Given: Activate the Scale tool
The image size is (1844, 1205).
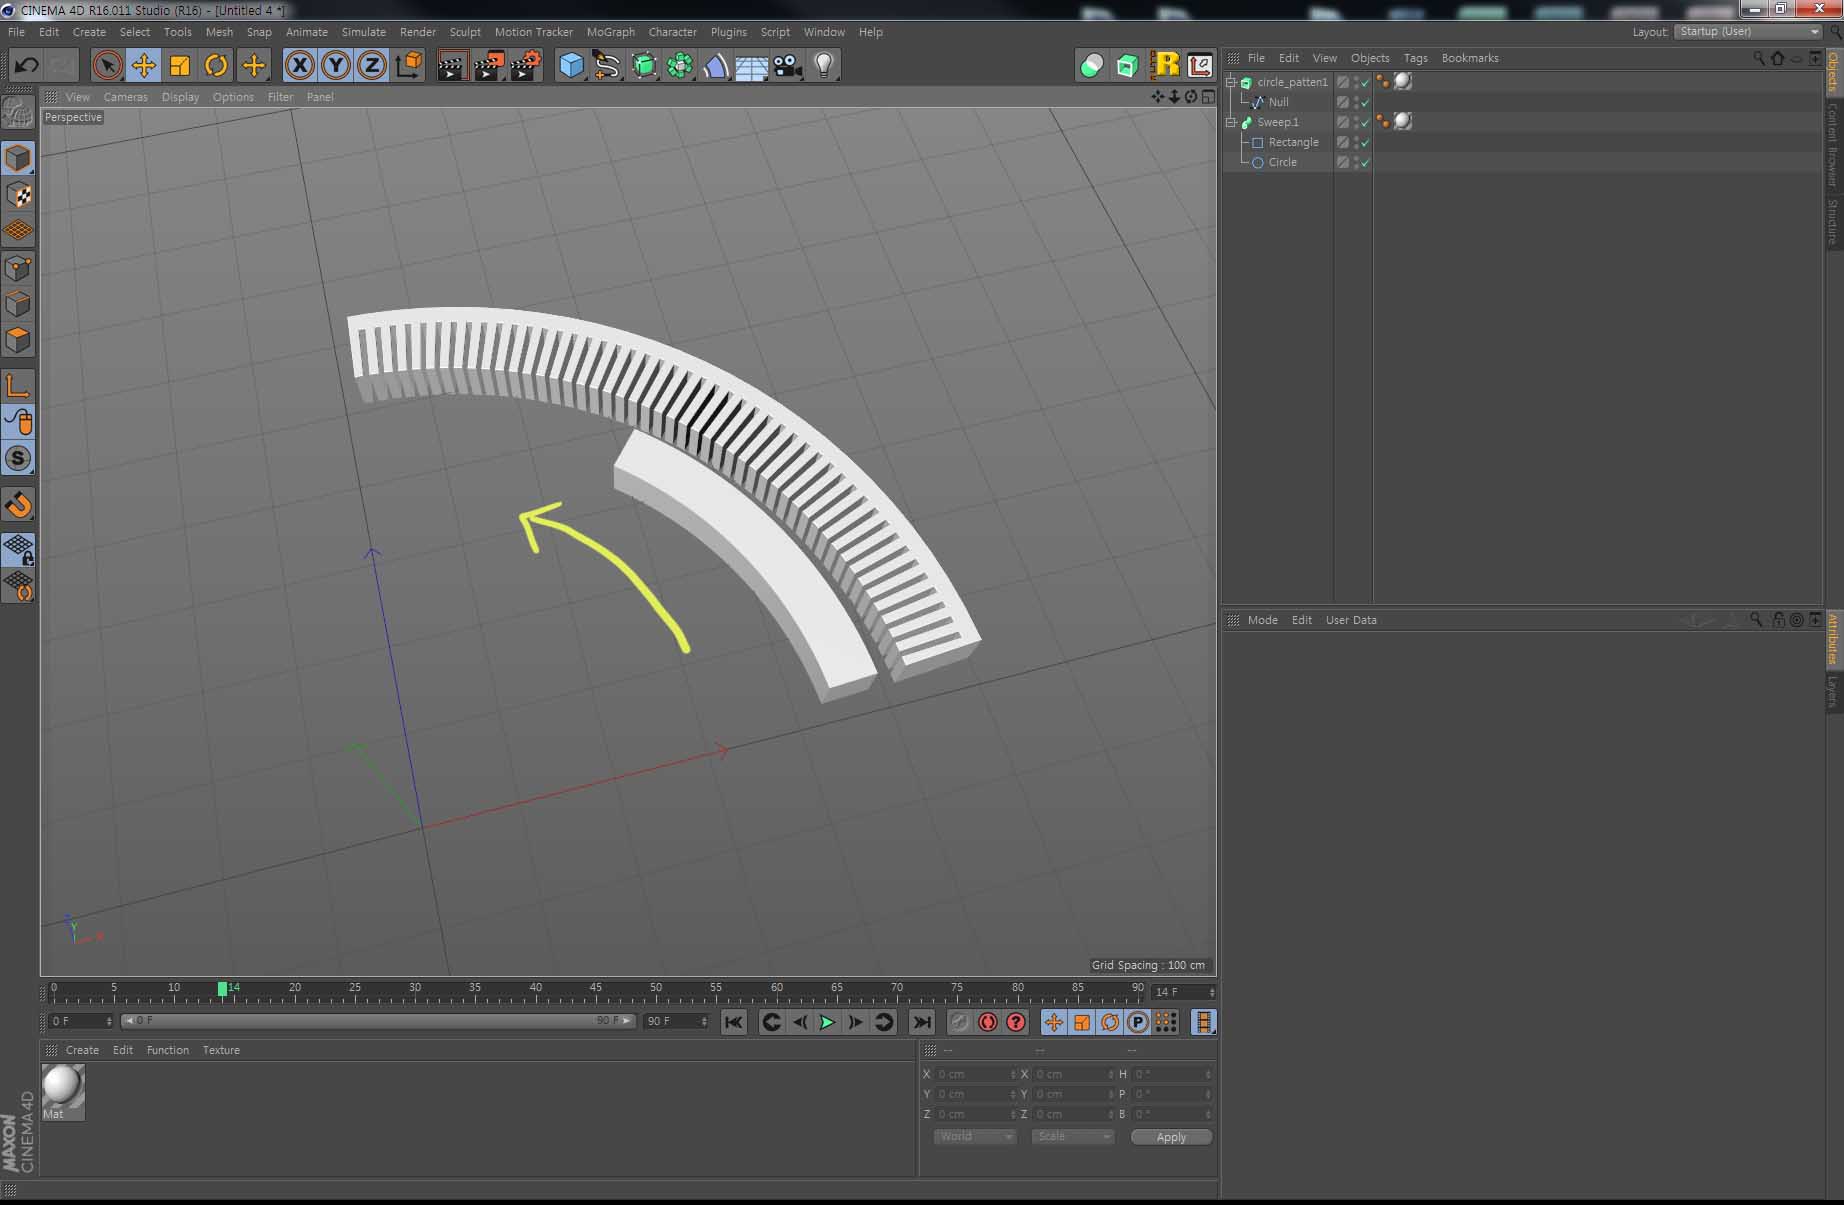Looking at the screenshot, I should (180, 66).
